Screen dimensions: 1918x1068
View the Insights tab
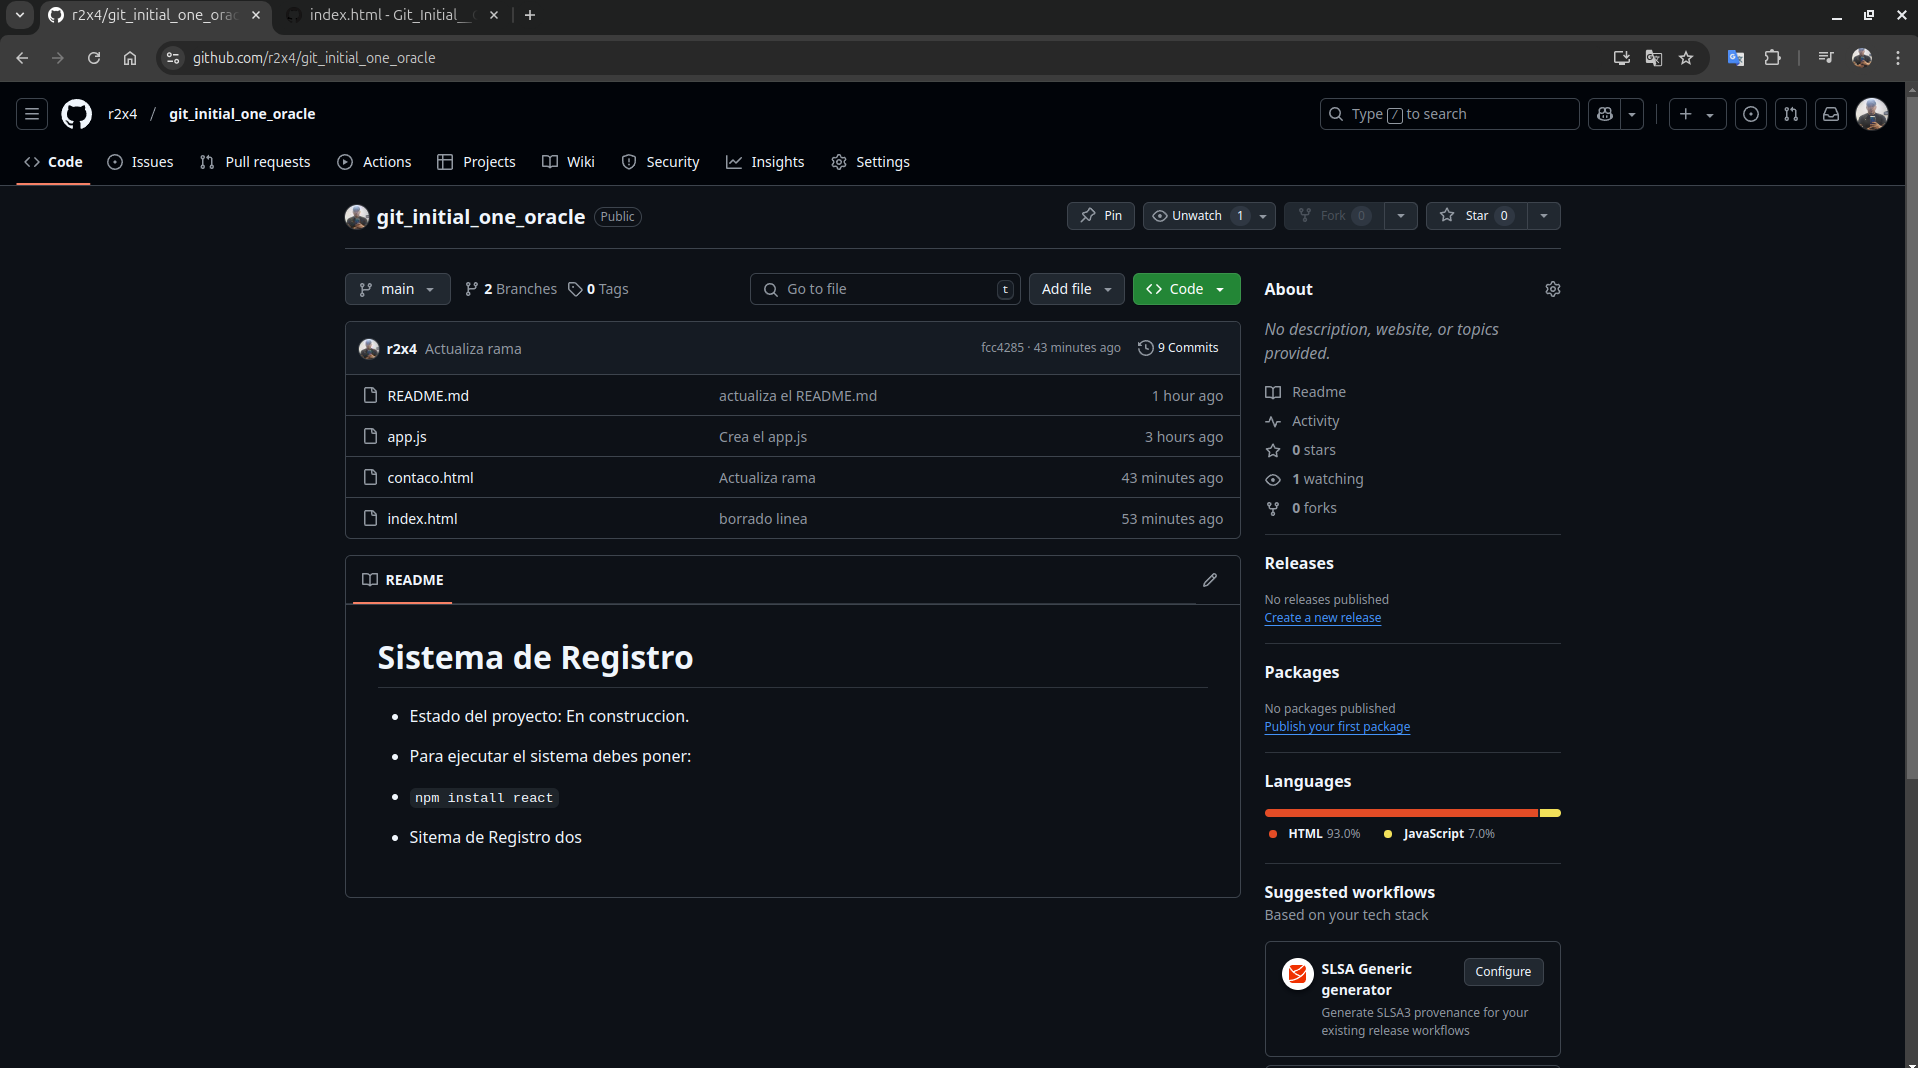[x=765, y=162]
